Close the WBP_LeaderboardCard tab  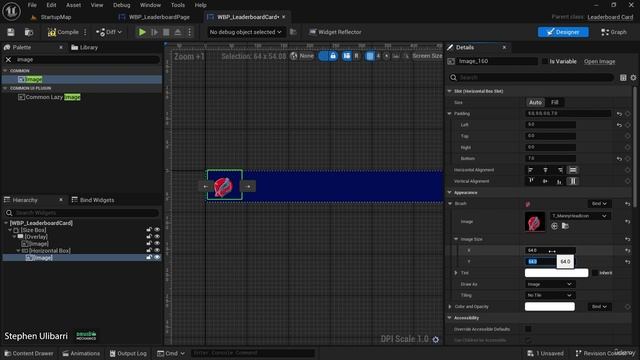pos(284,17)
